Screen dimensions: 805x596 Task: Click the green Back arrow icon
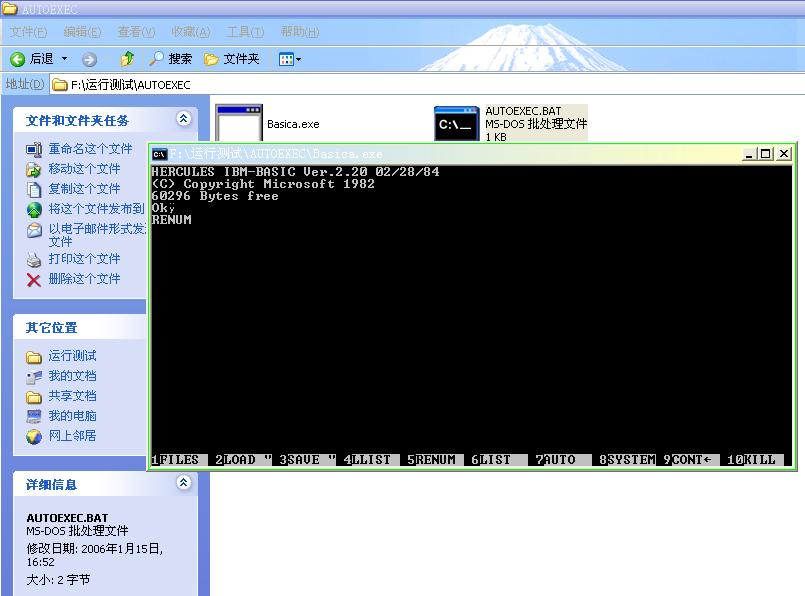tap(17, 60)
